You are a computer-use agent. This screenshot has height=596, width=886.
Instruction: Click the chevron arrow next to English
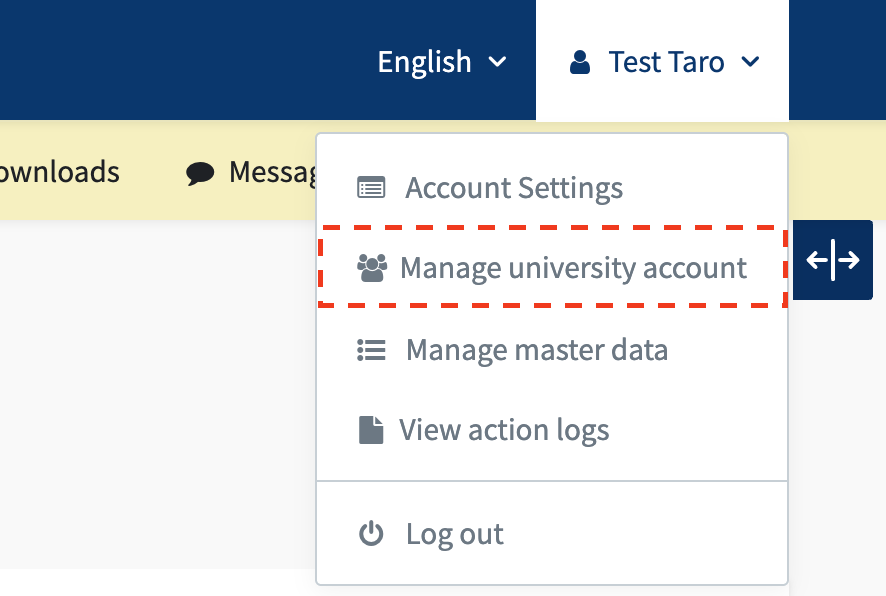click(x=497, y=62)
